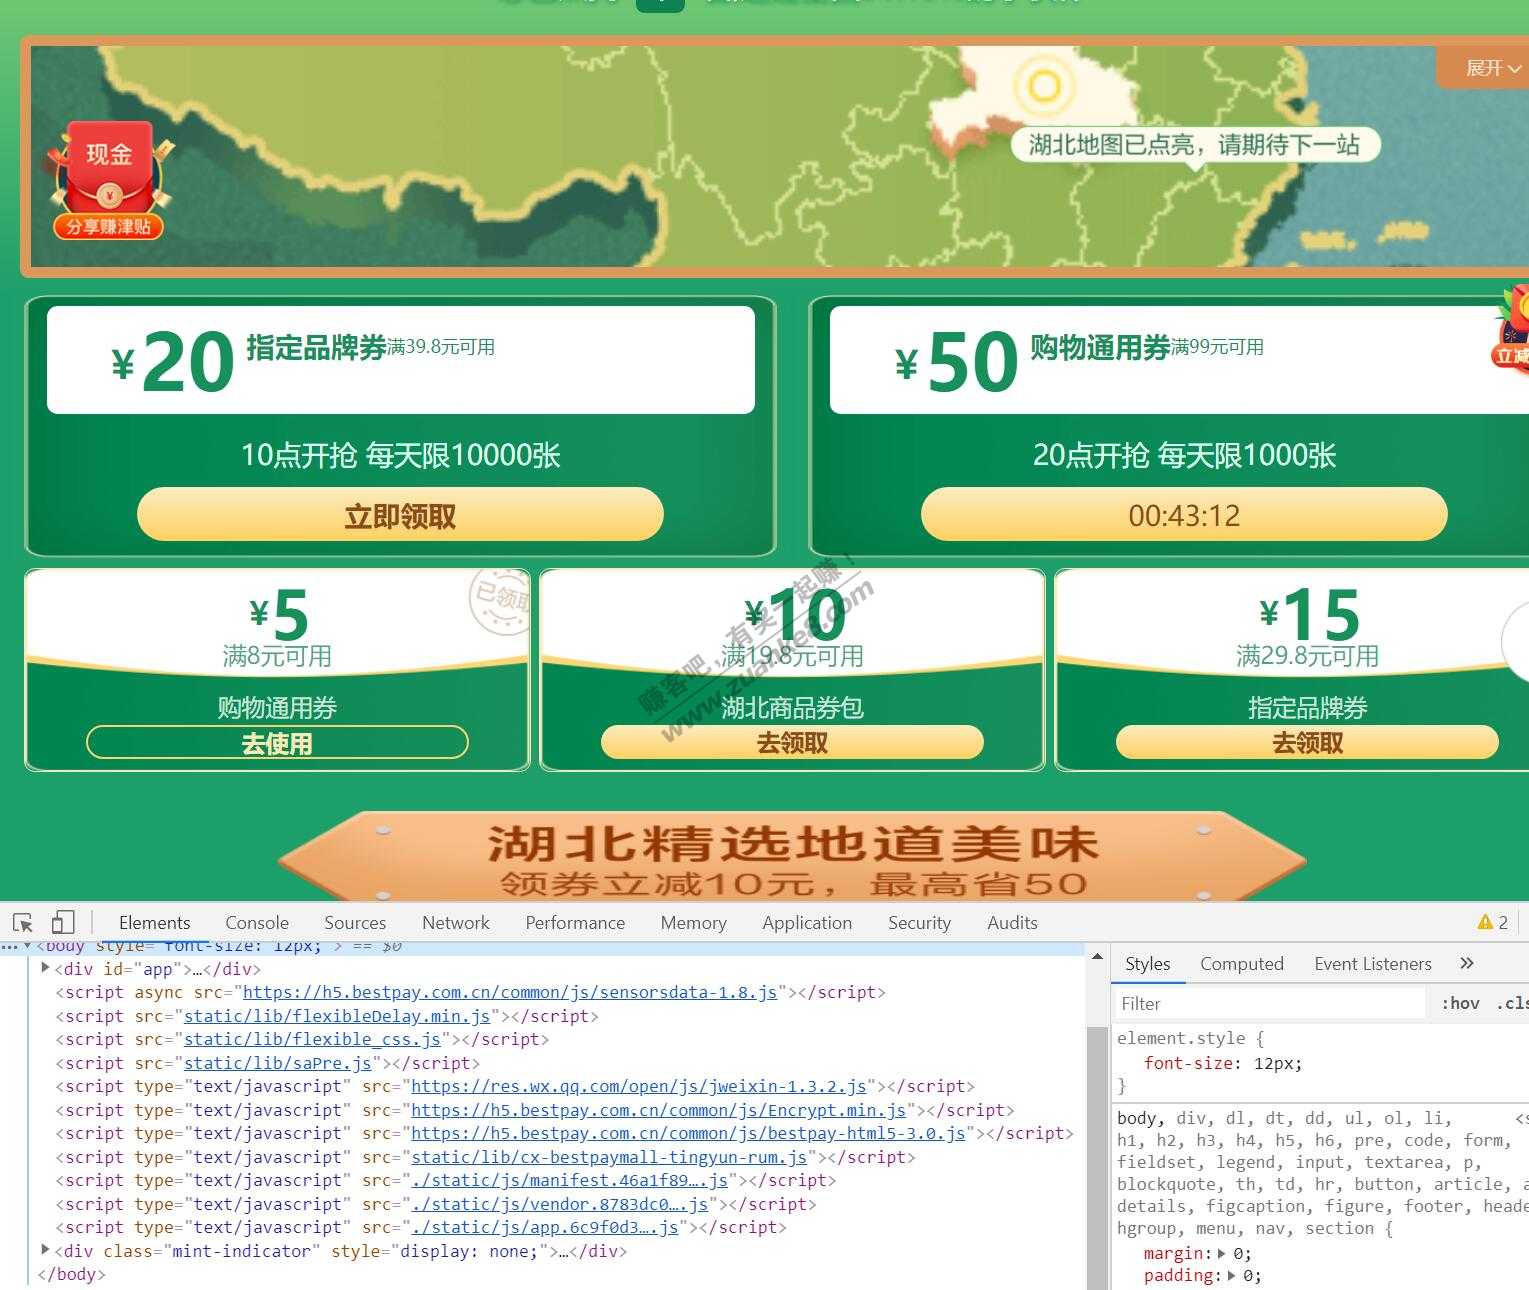Focus the Styles Filter input field
Viewport: 1529px width, 1290px height.
(1269, 1003)
